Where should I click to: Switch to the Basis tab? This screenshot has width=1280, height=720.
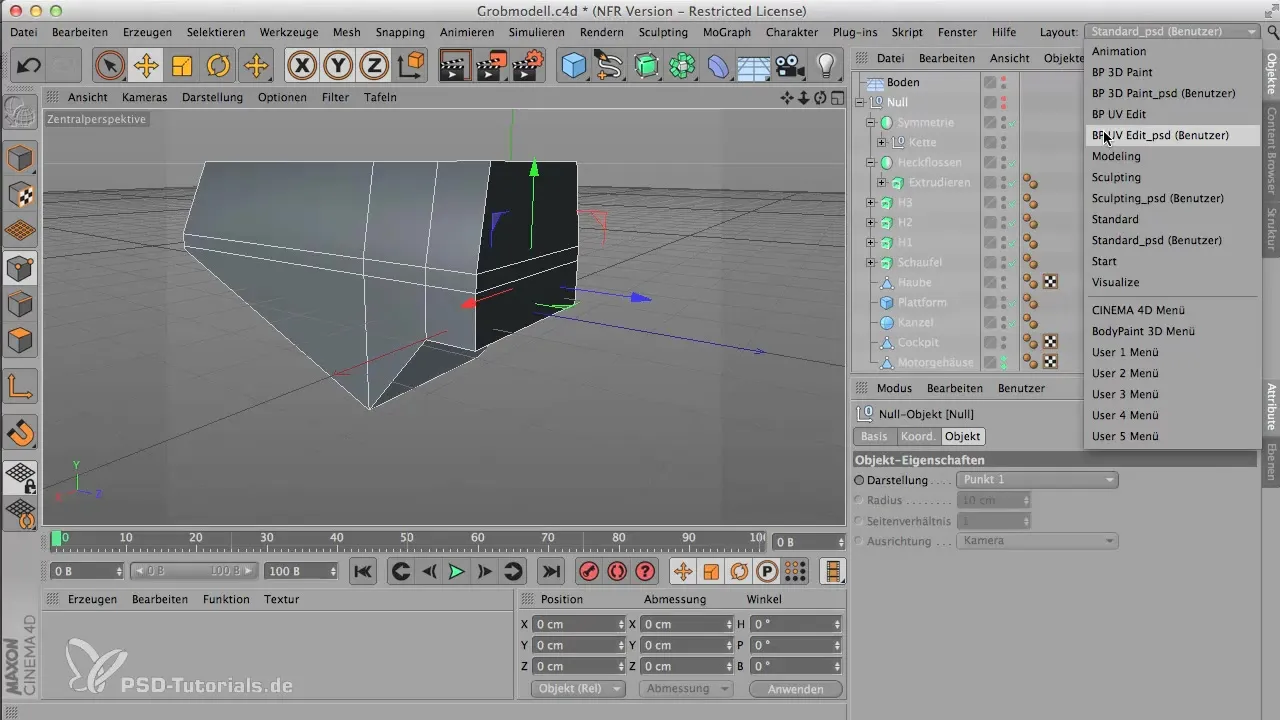tap(874, 436)
